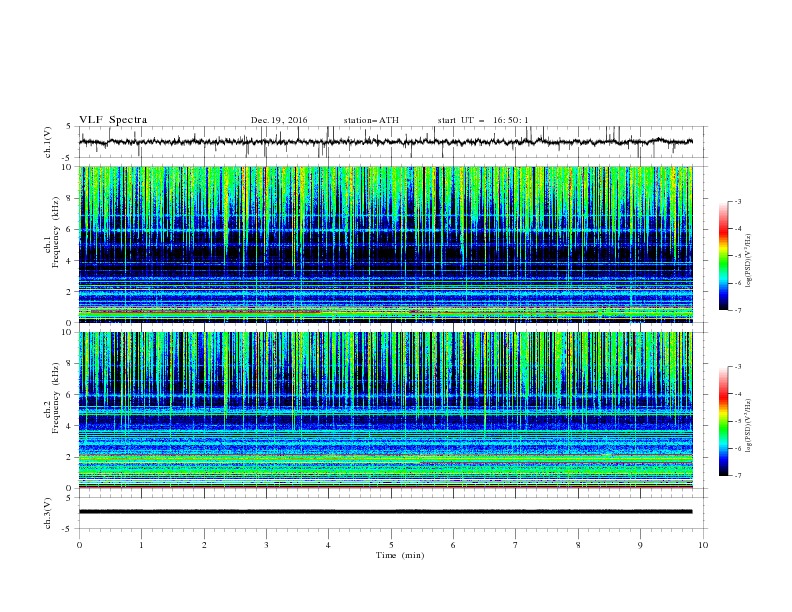This screenshot has height=612, width=792.
Task: Click time axis tick label "2"
Action: click(204, 545)
